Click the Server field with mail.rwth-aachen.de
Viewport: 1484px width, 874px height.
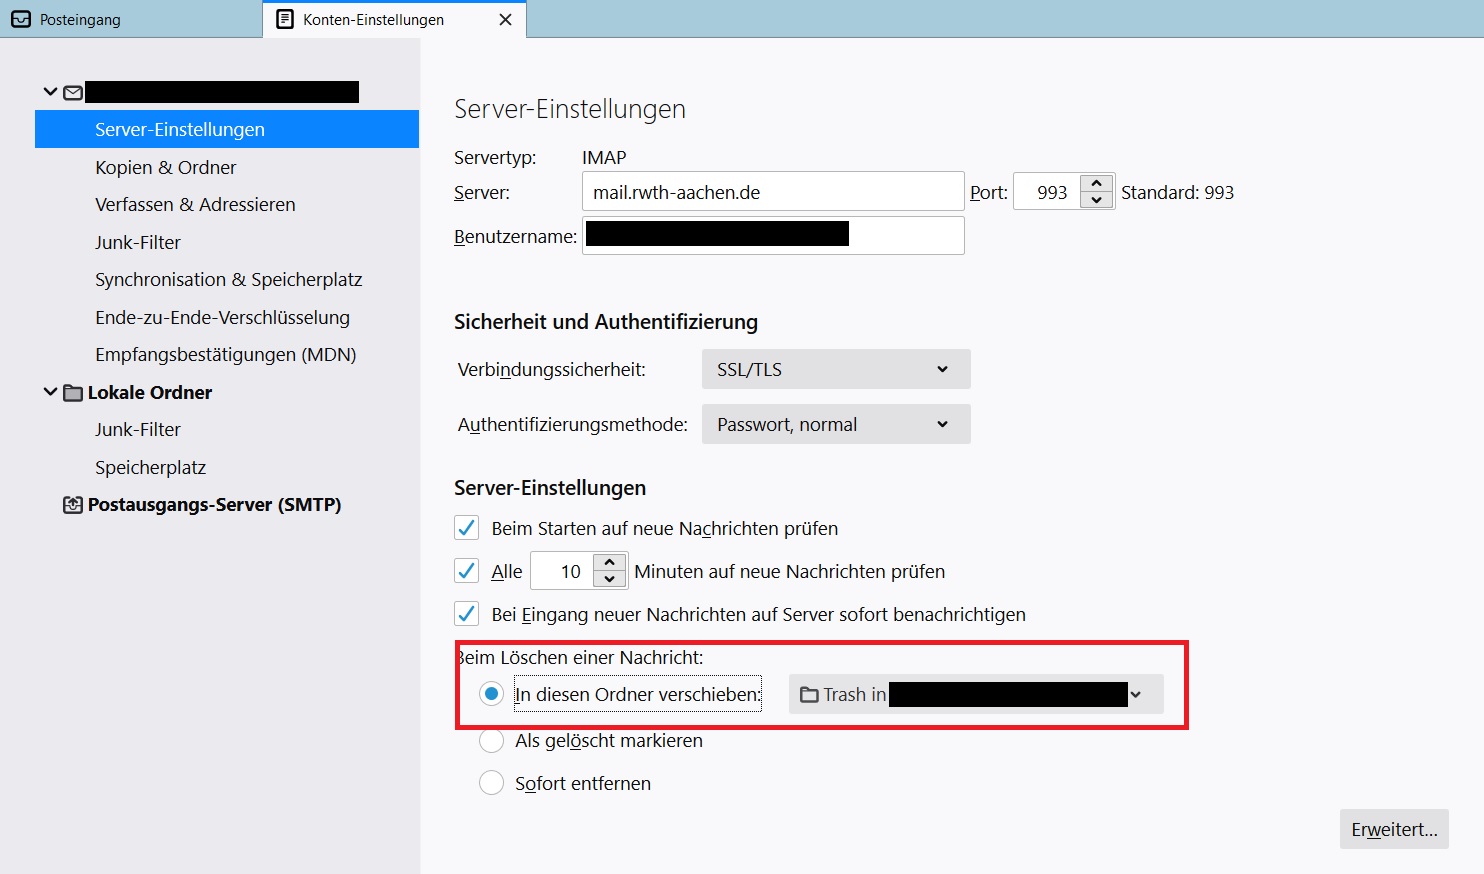pyautogui.click(x=772, y=192)
